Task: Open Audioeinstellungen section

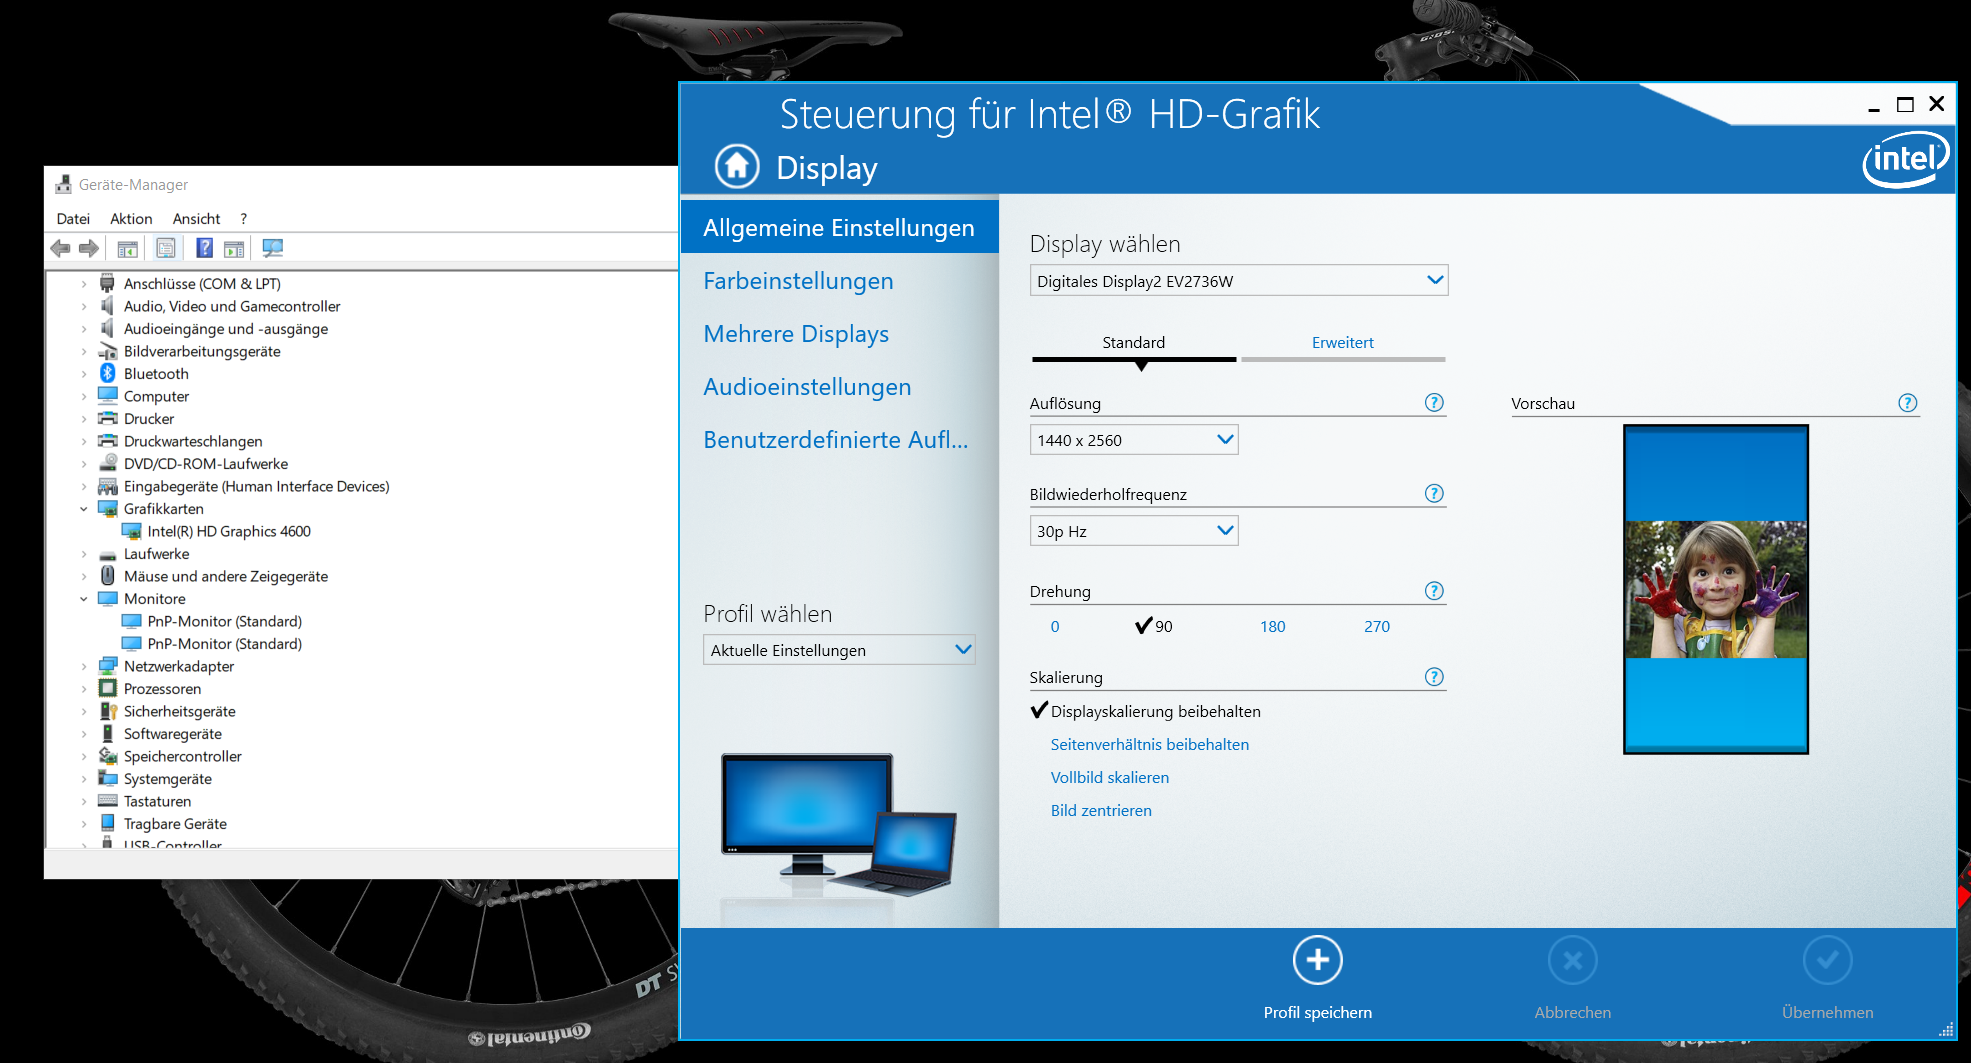Action: [807, 387]
